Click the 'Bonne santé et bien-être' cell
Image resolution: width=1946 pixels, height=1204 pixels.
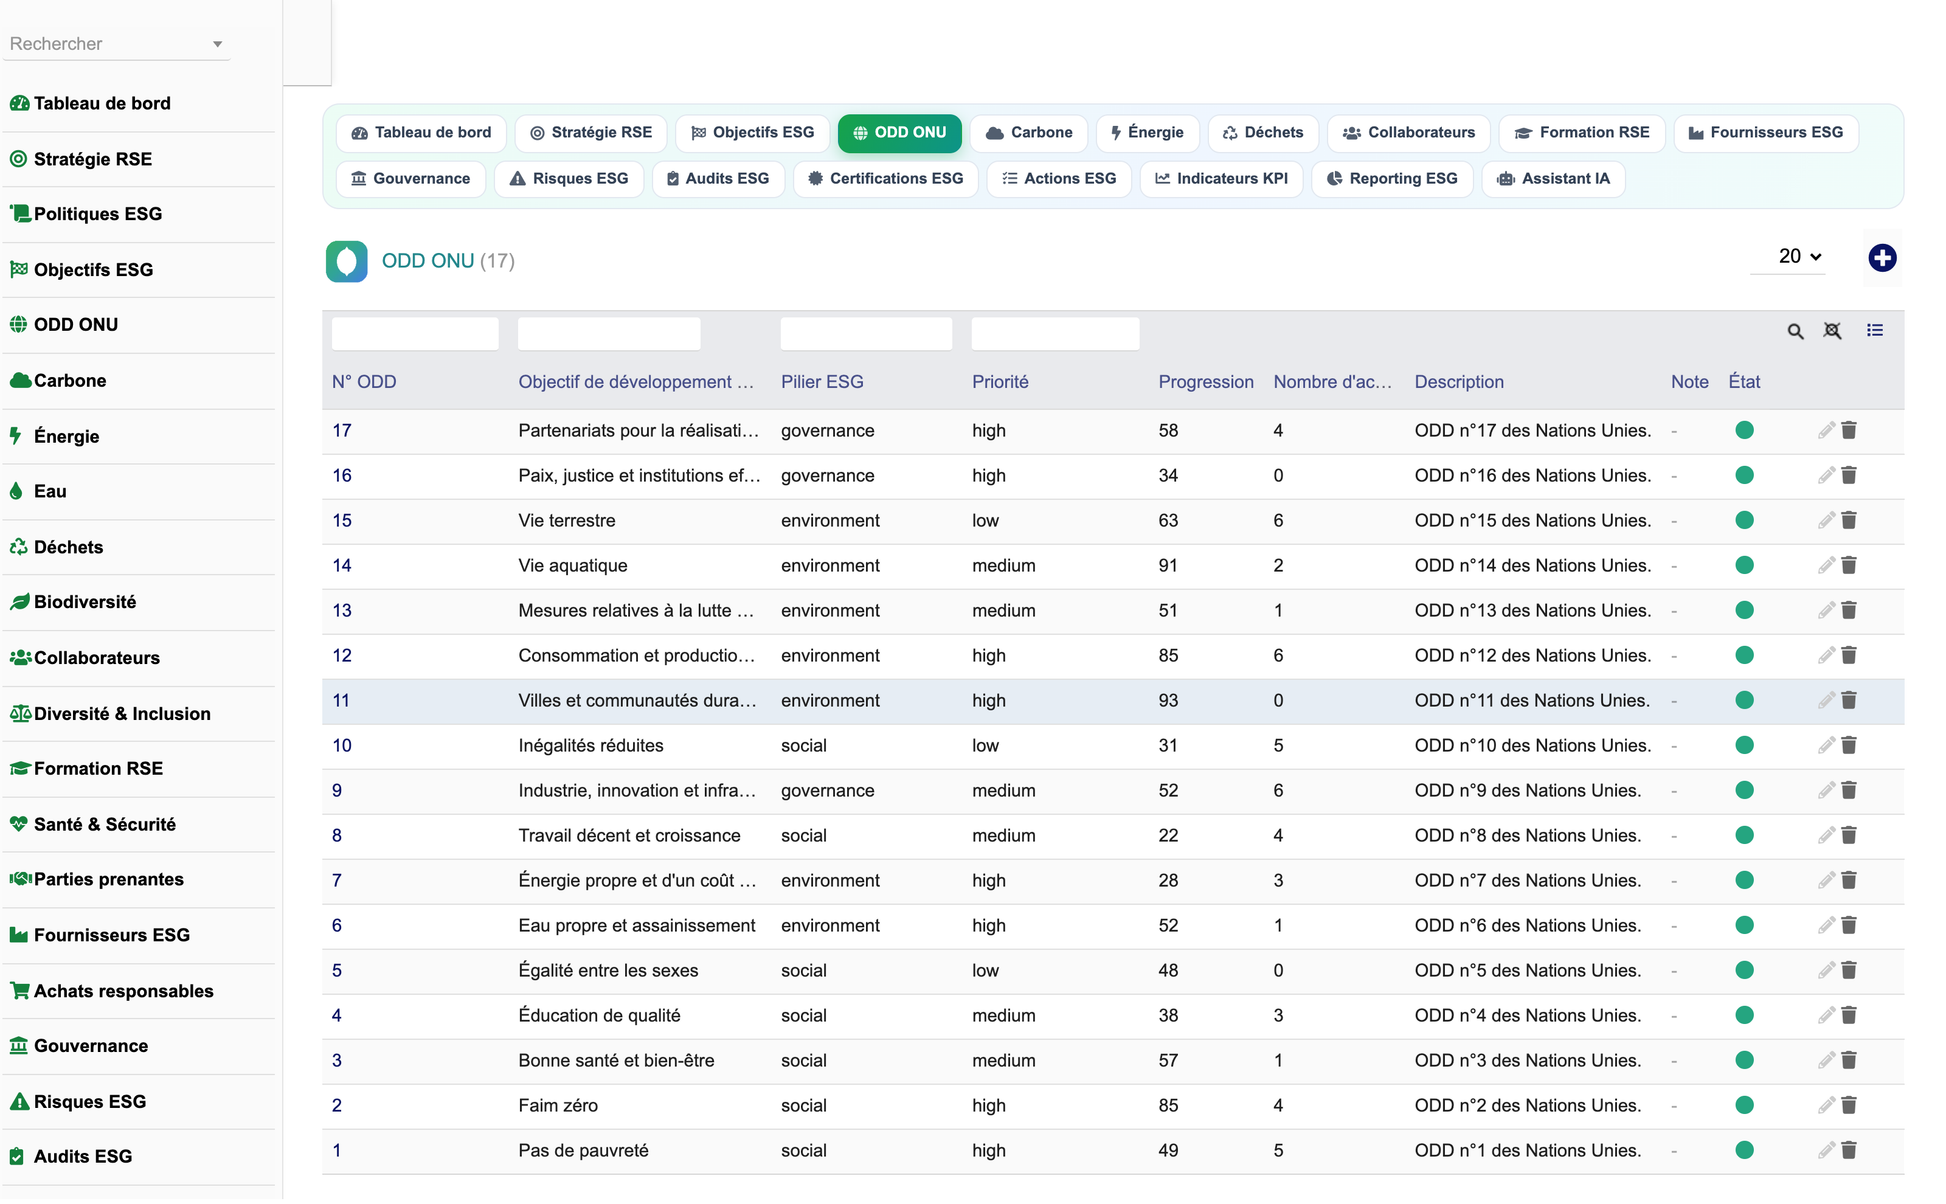616,1061
